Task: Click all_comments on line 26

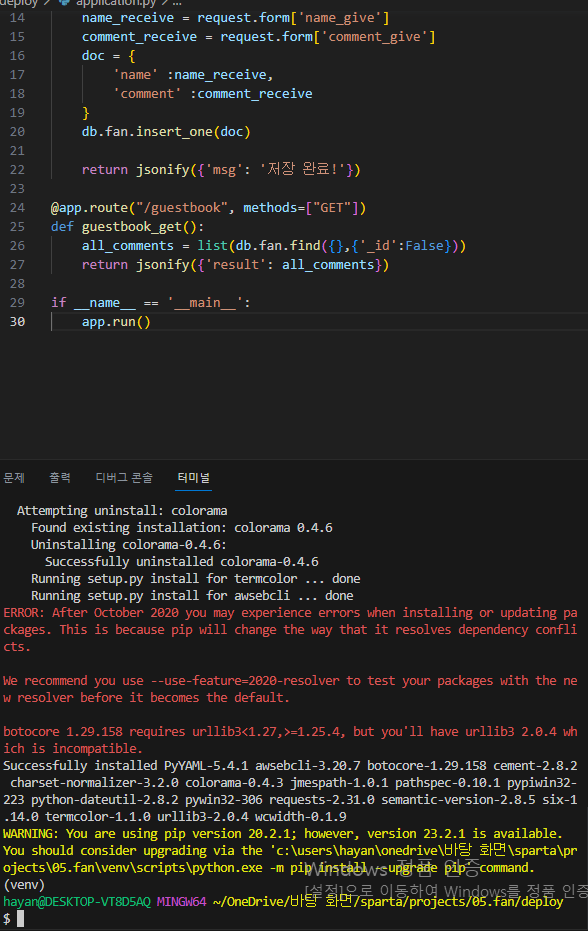Action: click(x=128, y=246)
